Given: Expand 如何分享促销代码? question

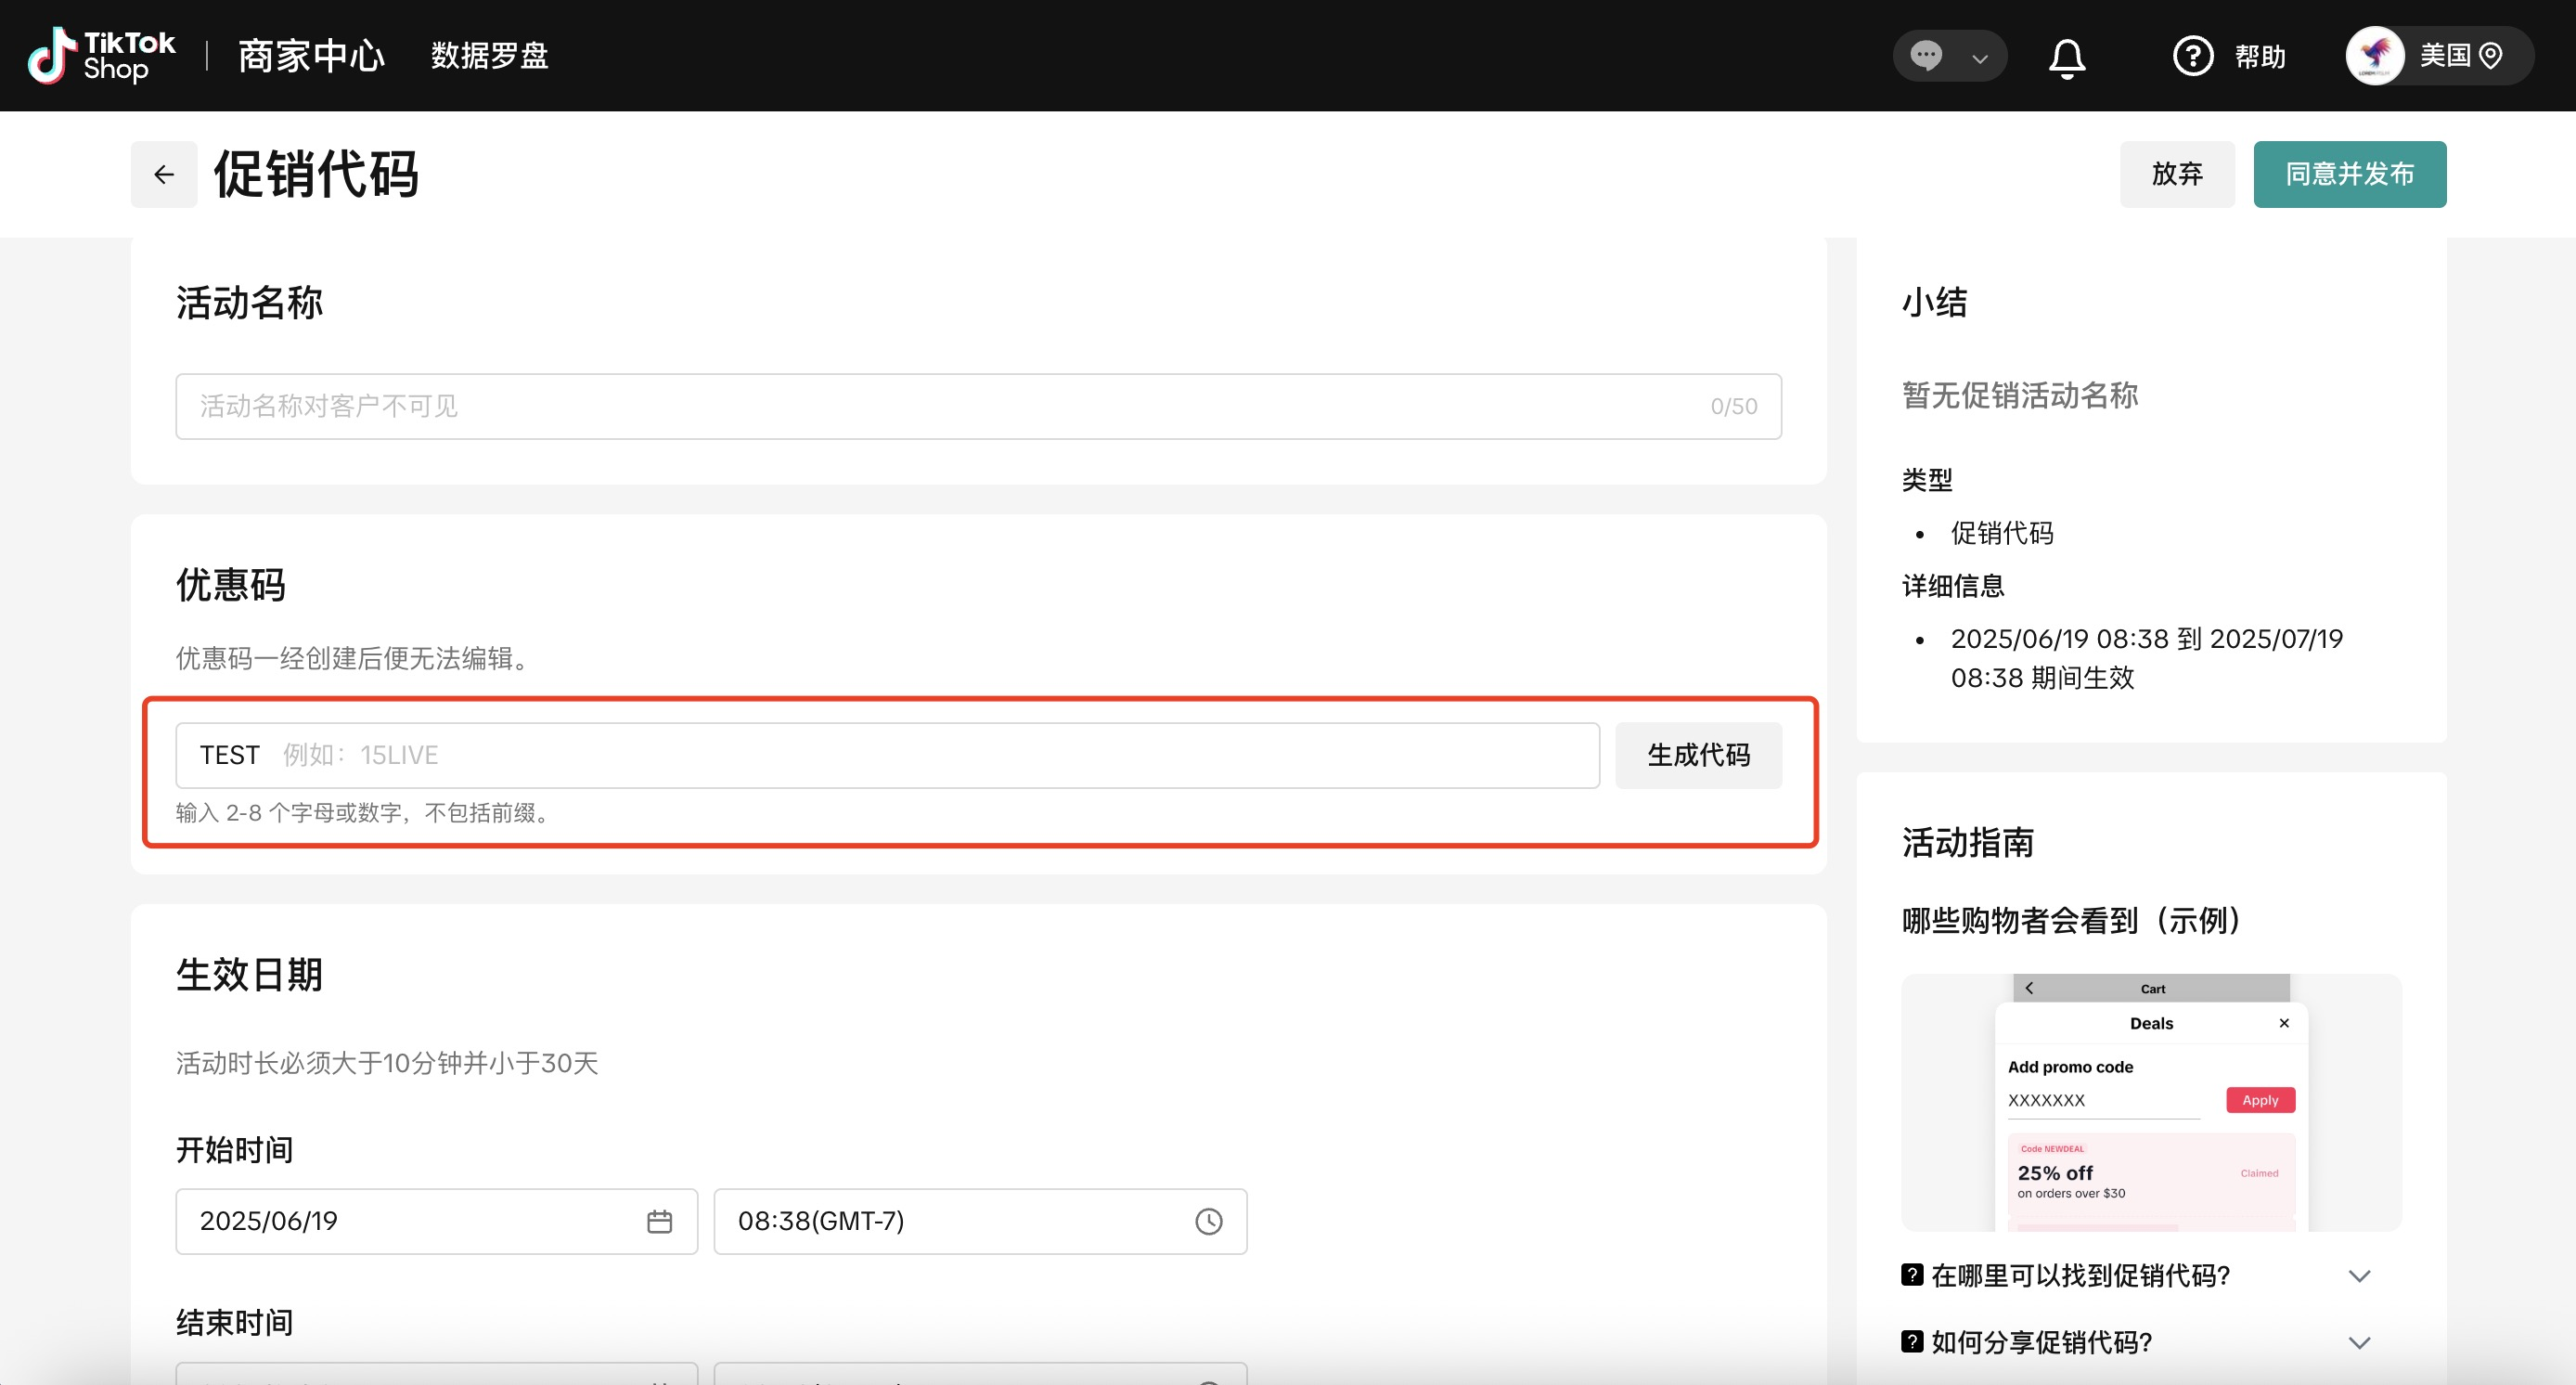Looking at the screenshot, I should point(2359,1342).
